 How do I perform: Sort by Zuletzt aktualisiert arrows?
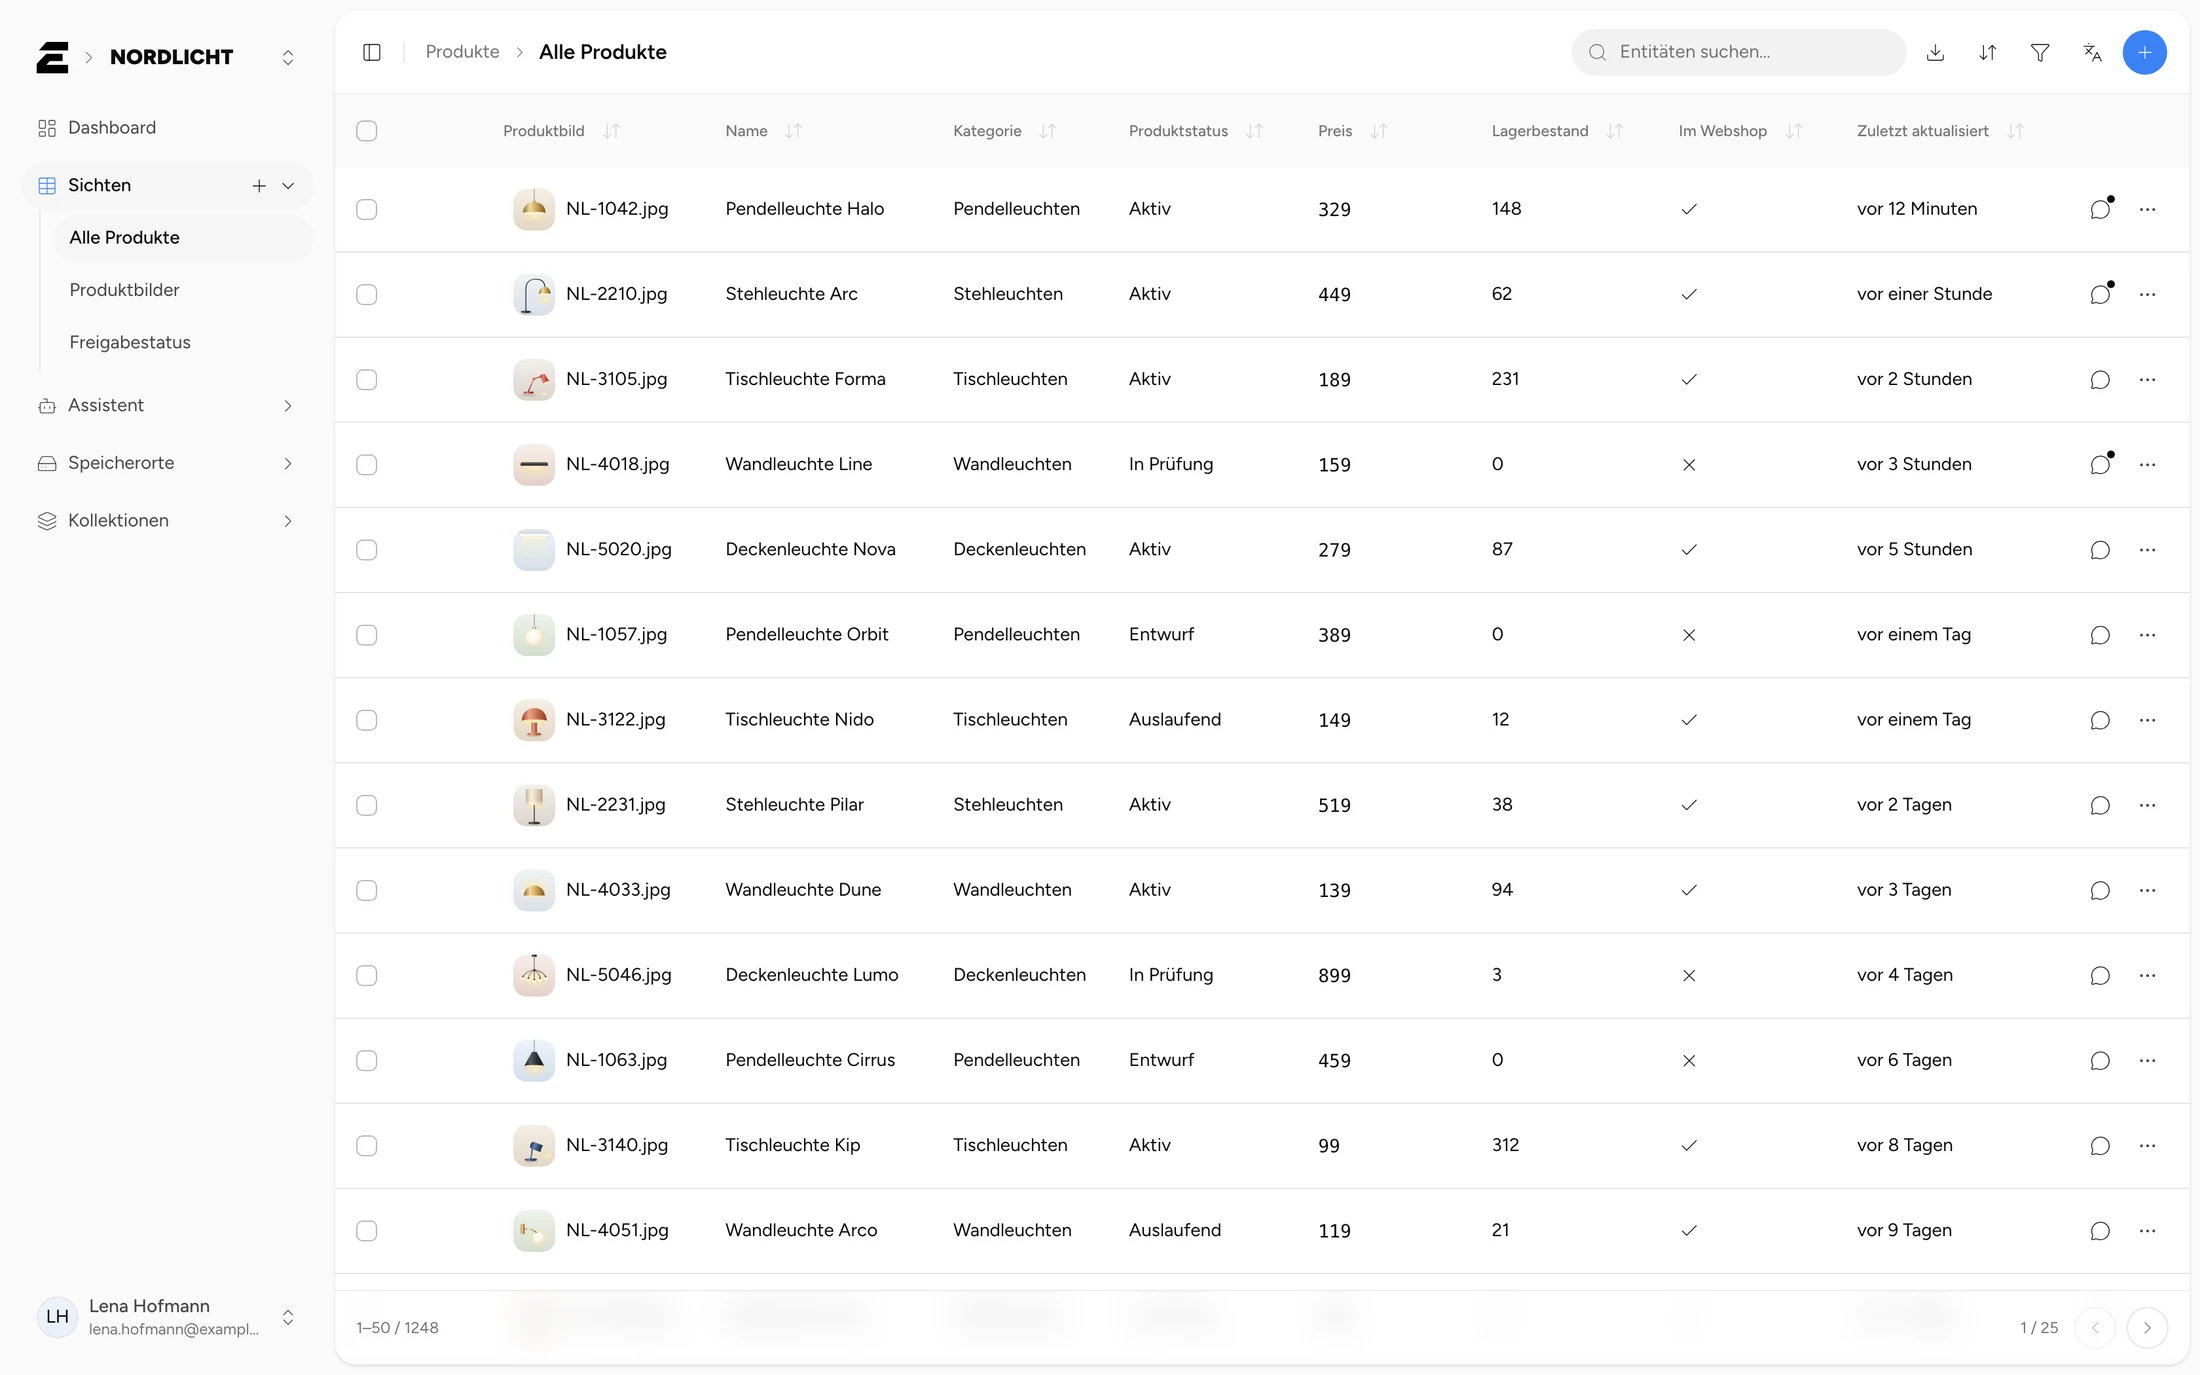pyautogui.click(x=2015, y=131)
